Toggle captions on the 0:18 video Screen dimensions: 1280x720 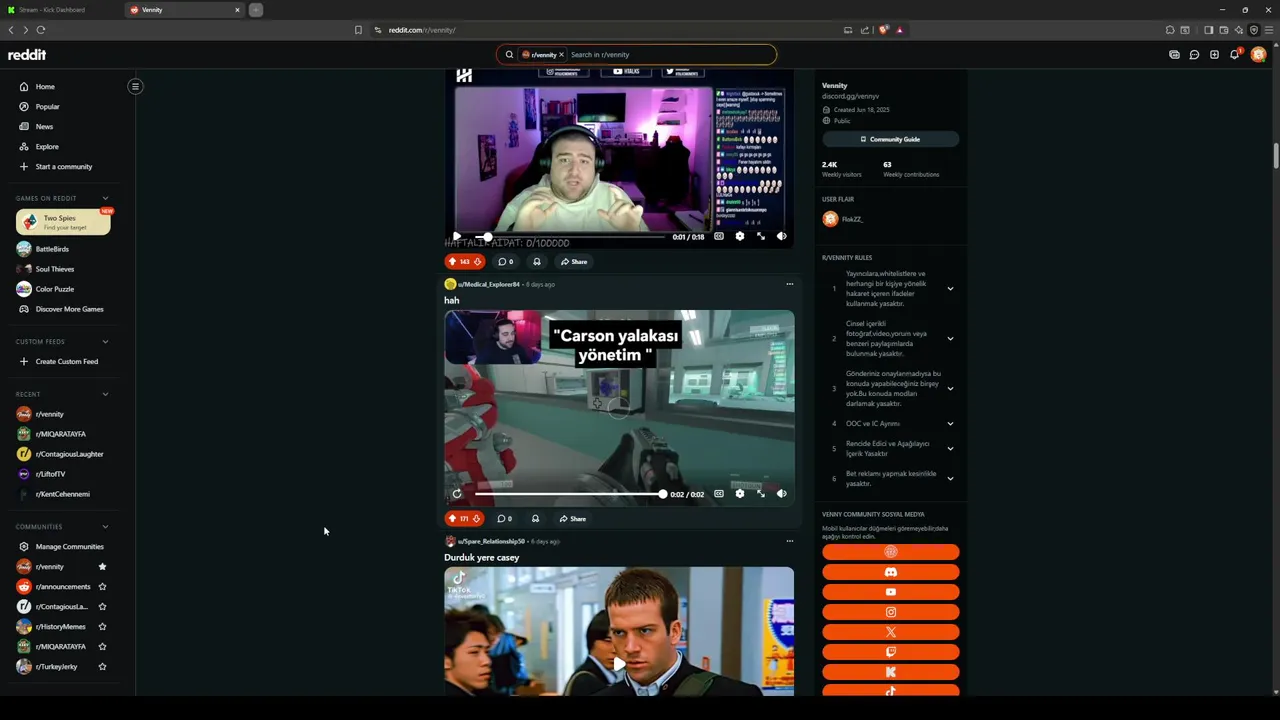pos(719,237)
